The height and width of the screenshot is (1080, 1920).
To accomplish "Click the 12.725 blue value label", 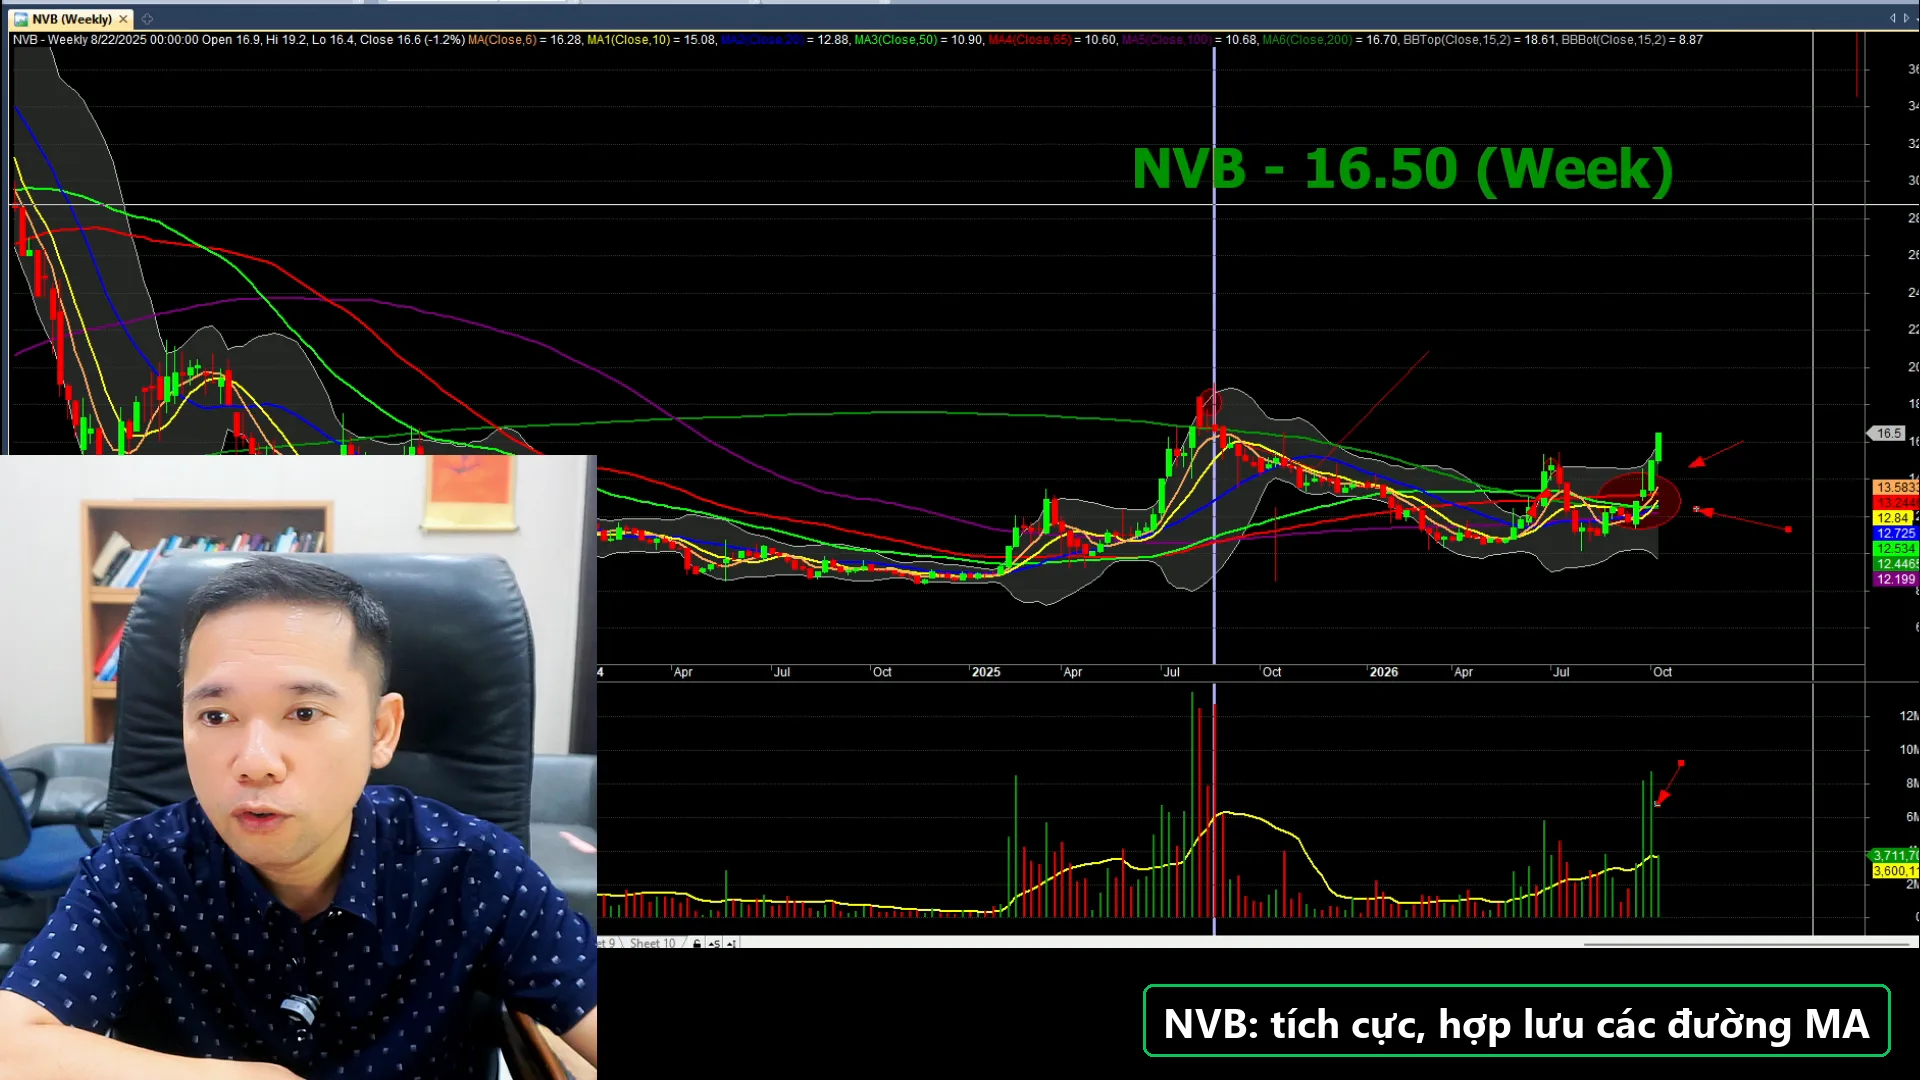I will (x=1895, y=533).
